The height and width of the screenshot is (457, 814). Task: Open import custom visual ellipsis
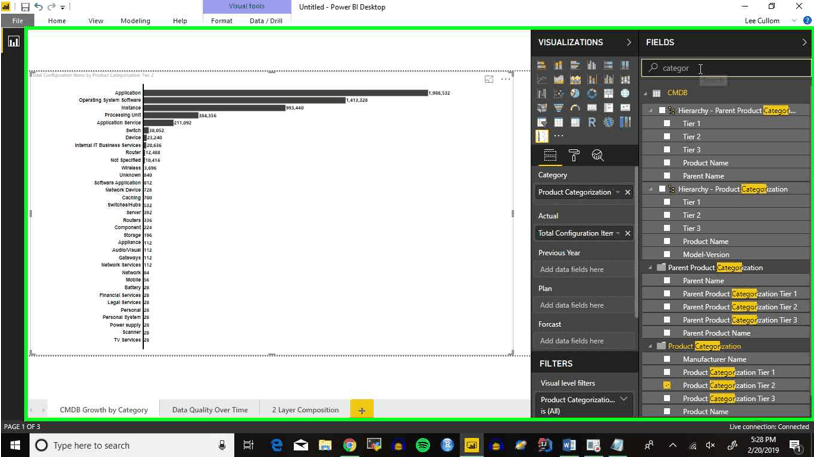tap(559, 136)
